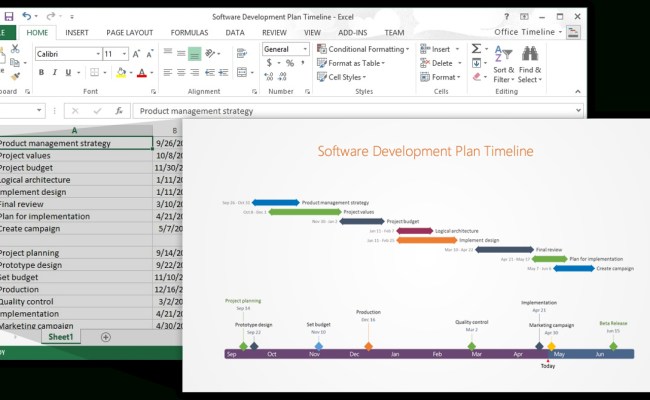The height and width of the screenshot is (400, 650).
Task: Click the Office Timeline account button
Action: click(528, 32)
